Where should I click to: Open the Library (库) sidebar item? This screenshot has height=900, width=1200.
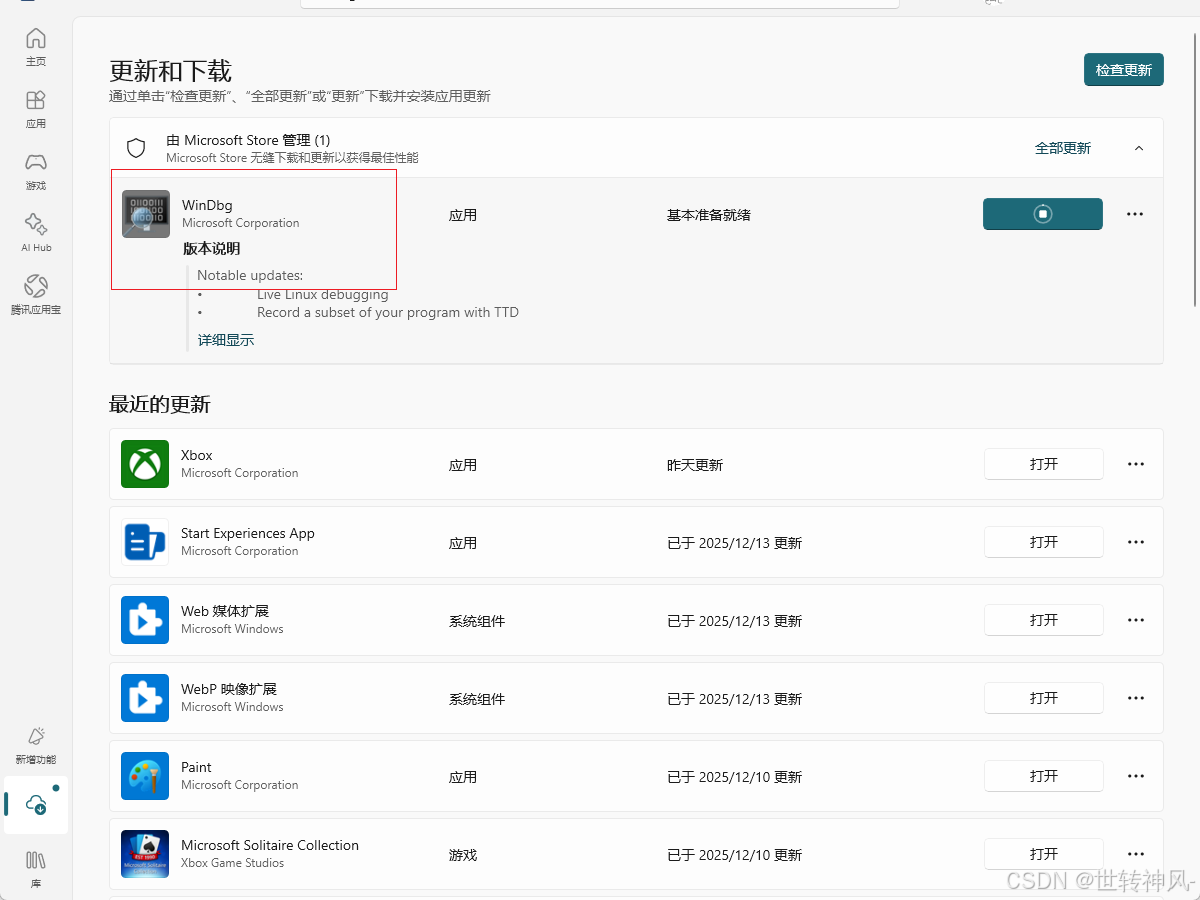(x=36, y=868)
